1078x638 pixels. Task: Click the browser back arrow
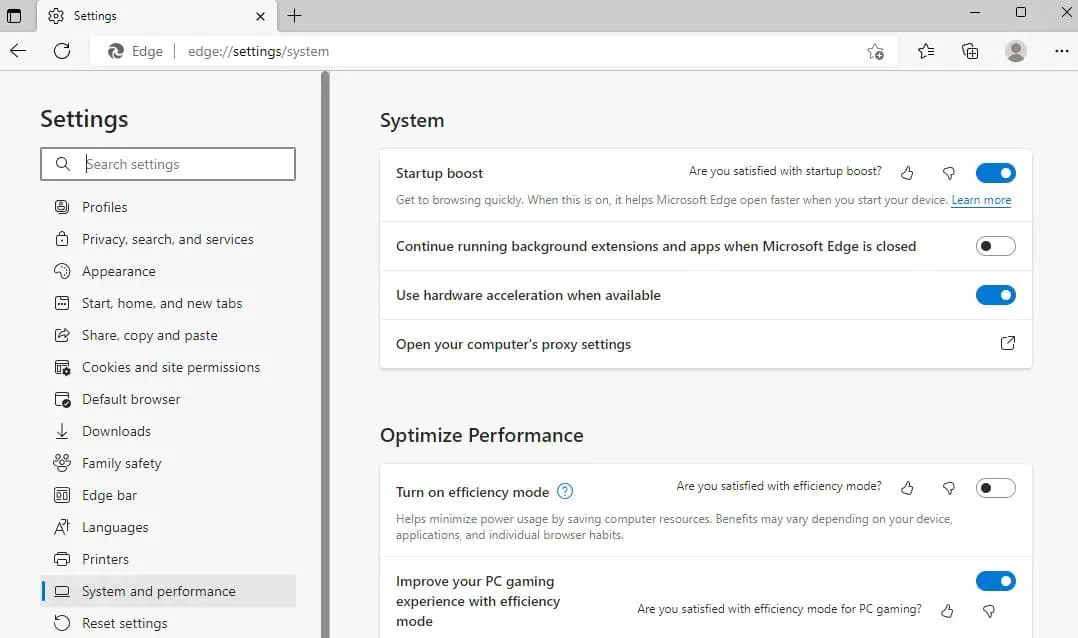(x=18, y=50)
